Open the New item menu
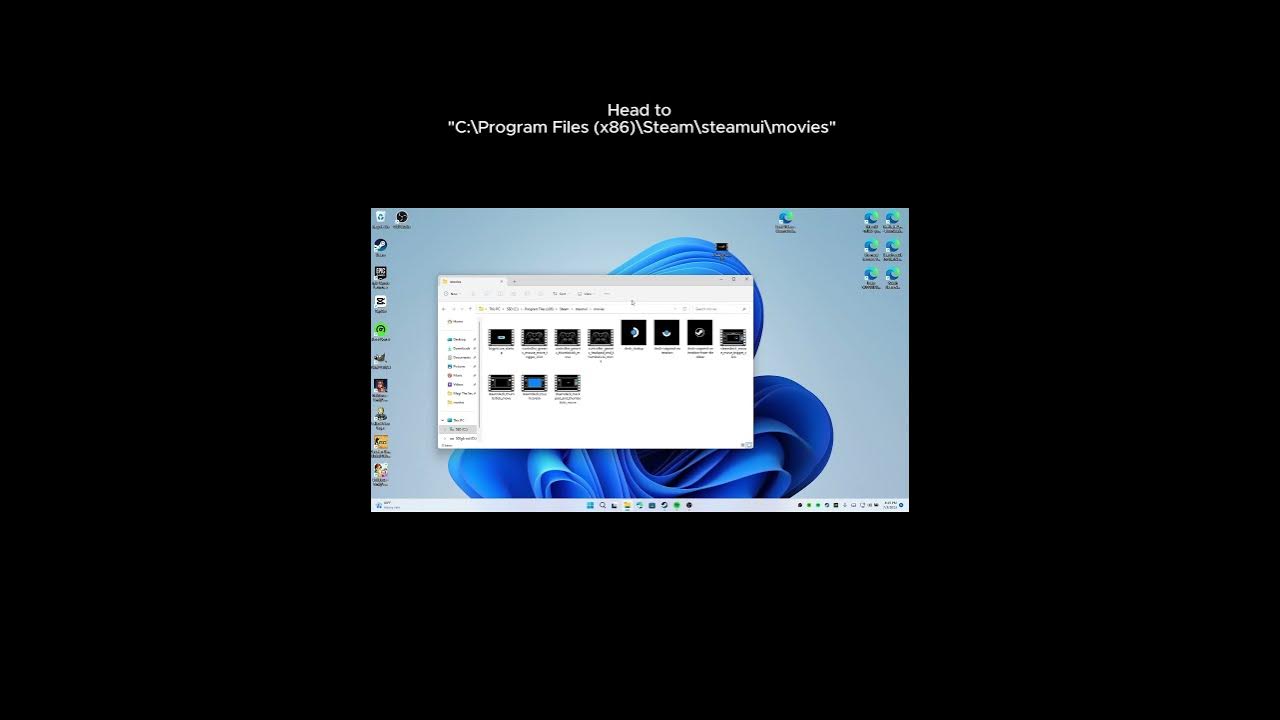This screenshot has height=720, width=1280. [x=453, y=294]
